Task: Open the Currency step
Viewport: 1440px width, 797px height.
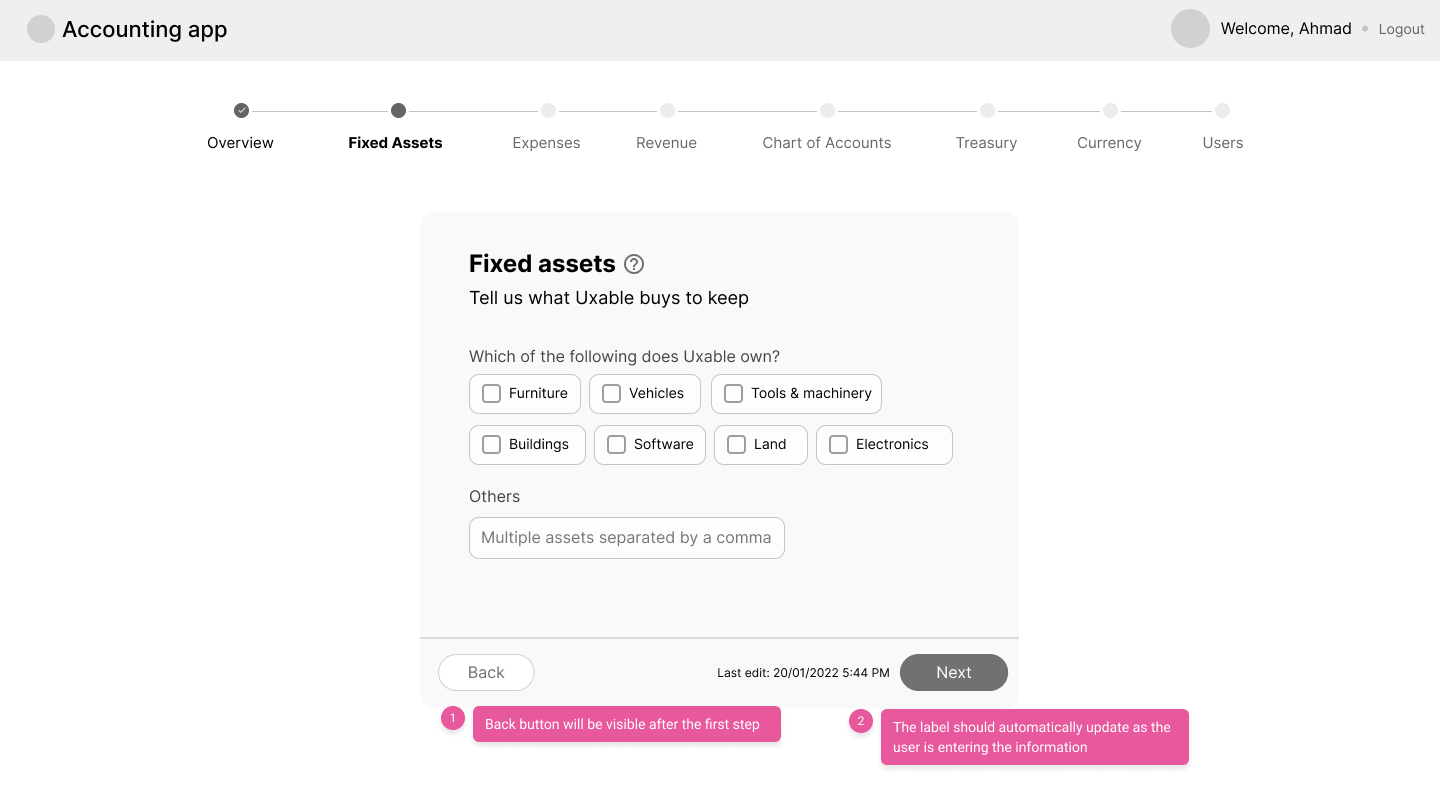Action: [1110, 111]
